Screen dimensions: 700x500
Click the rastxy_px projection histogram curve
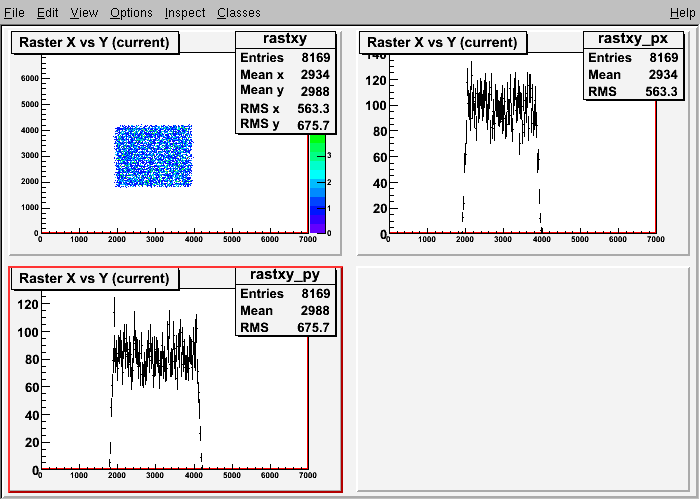[x=502, y=107]
